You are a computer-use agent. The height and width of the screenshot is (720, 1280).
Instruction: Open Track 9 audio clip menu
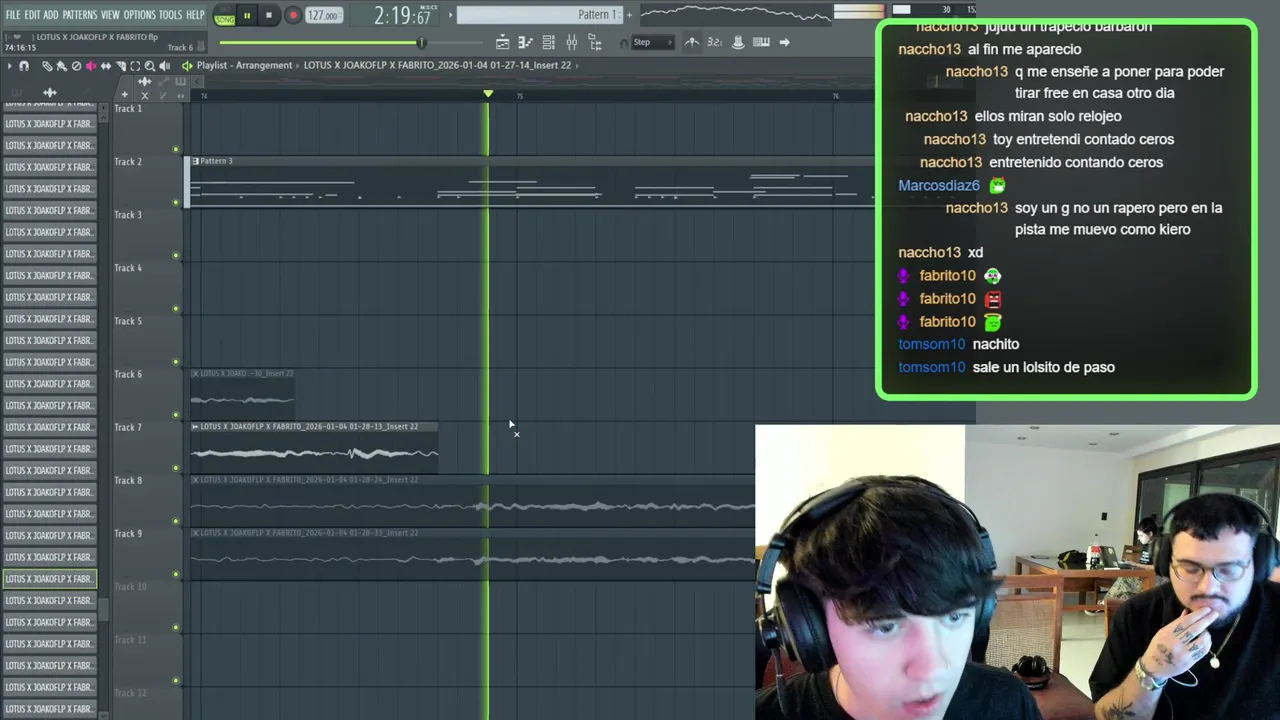[x=195, y=532]
